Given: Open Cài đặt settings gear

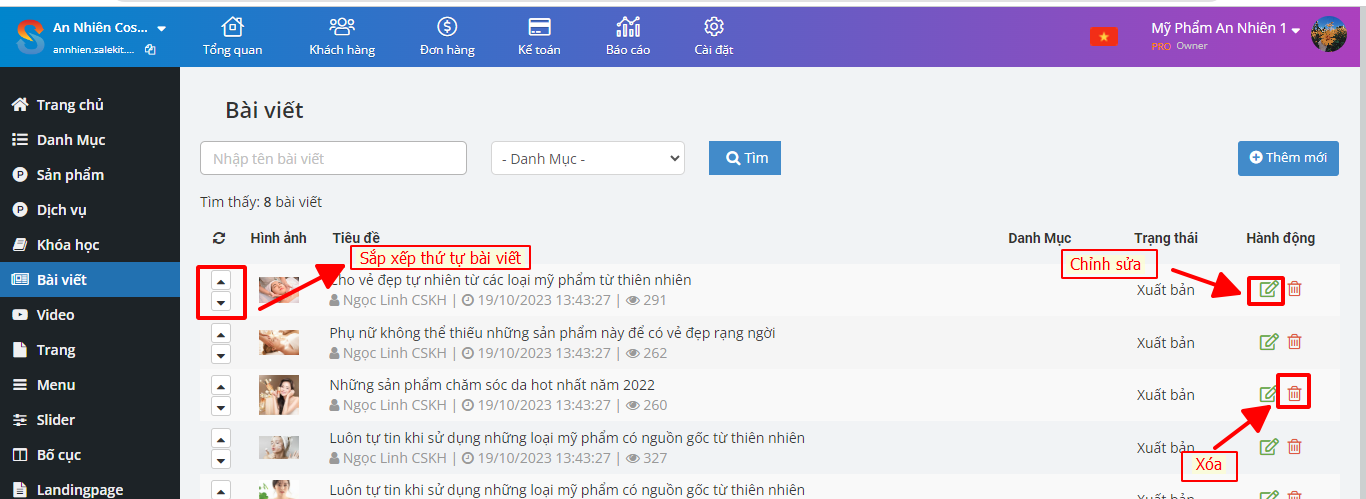Looking at the screenshot, I should click(x=714, y=36).
